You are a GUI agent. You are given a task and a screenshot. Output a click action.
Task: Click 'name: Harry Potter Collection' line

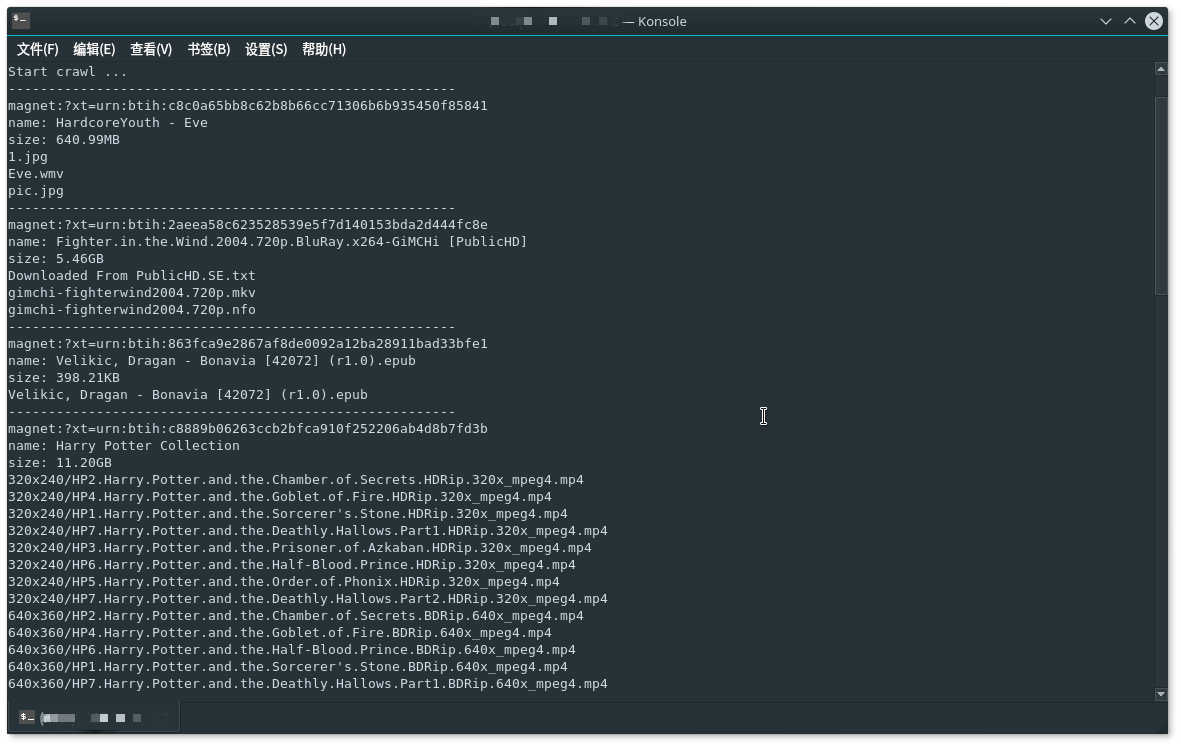[124, 446]
